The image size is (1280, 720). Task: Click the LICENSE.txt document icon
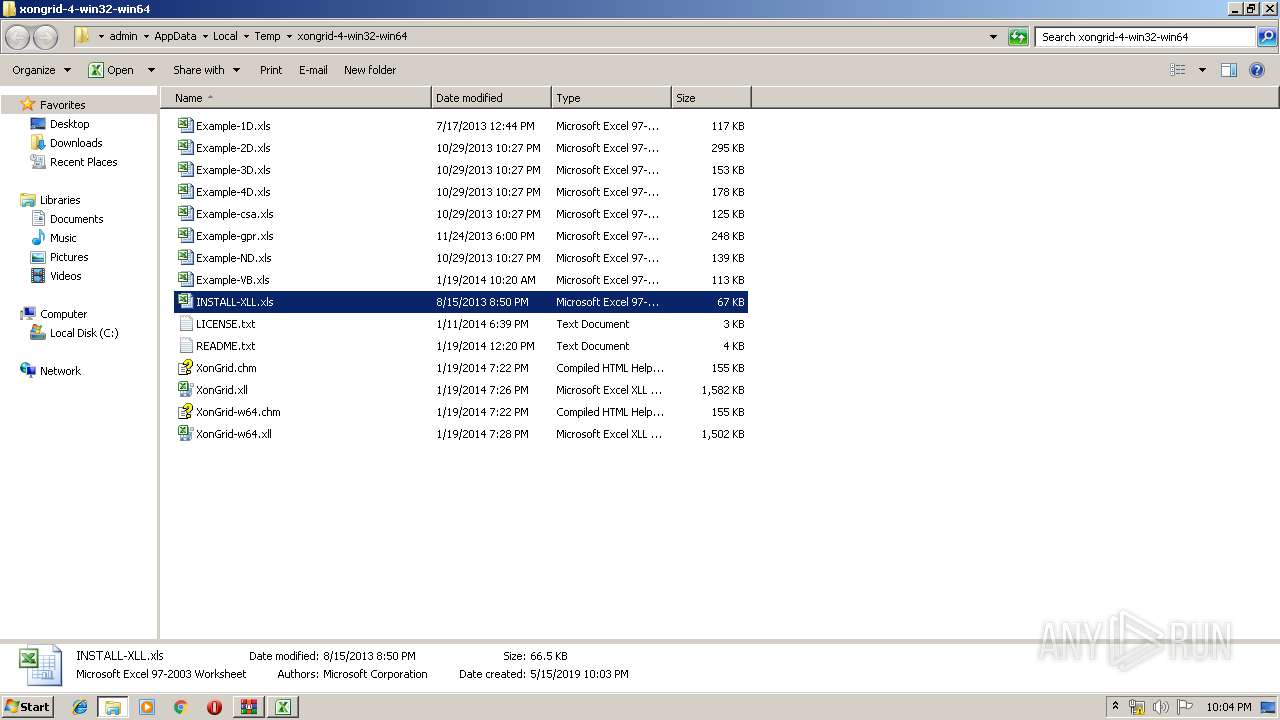click(185, 324)
